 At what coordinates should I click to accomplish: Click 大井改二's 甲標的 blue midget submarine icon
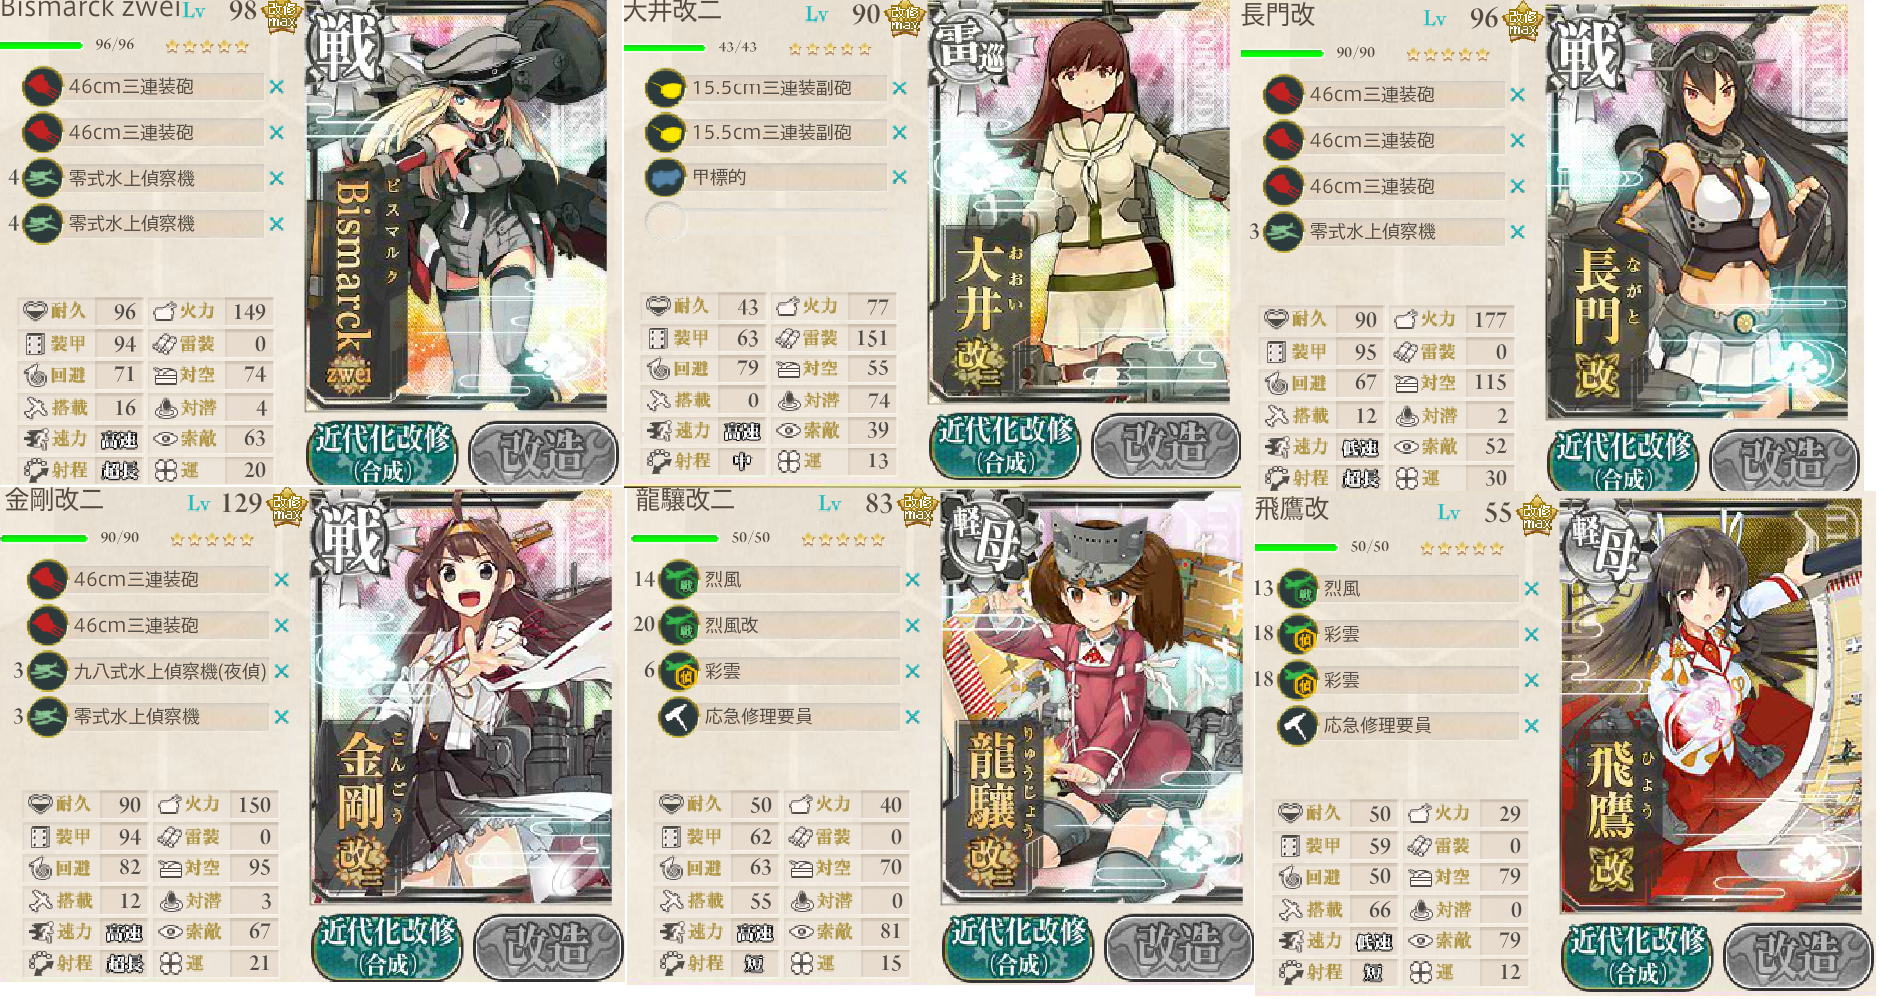coord(665,177)
